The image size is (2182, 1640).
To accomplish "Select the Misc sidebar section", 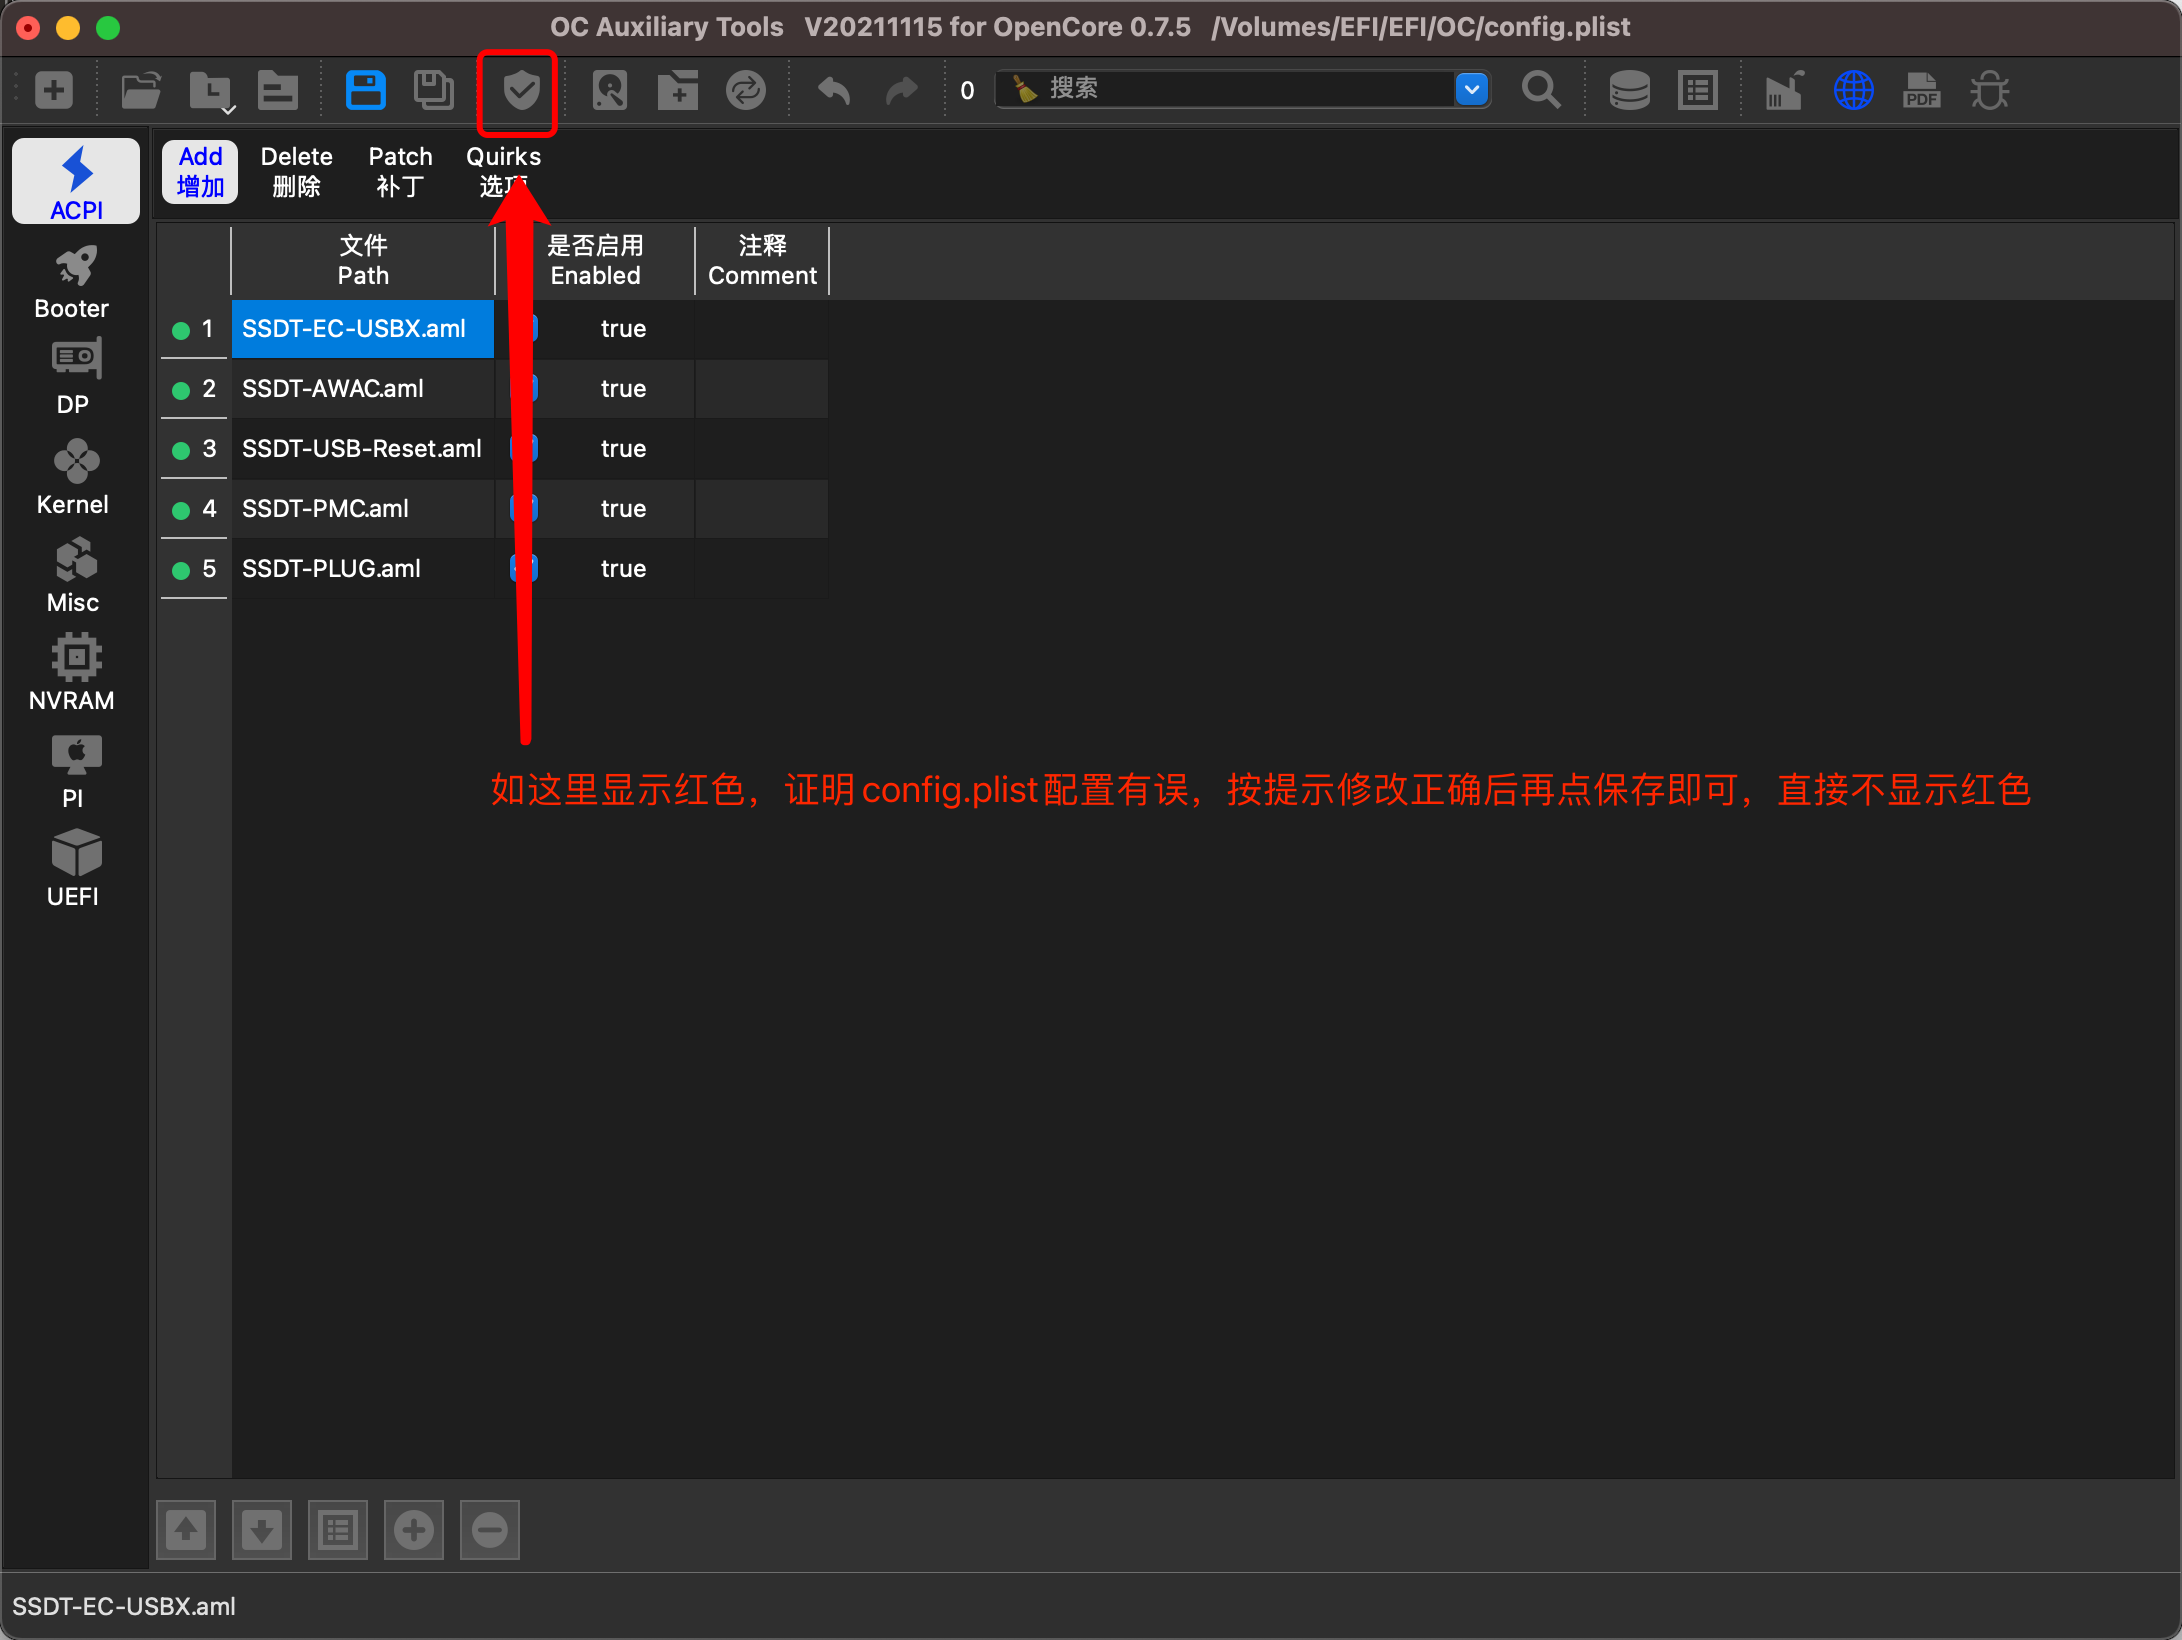I will coord(72,576).
